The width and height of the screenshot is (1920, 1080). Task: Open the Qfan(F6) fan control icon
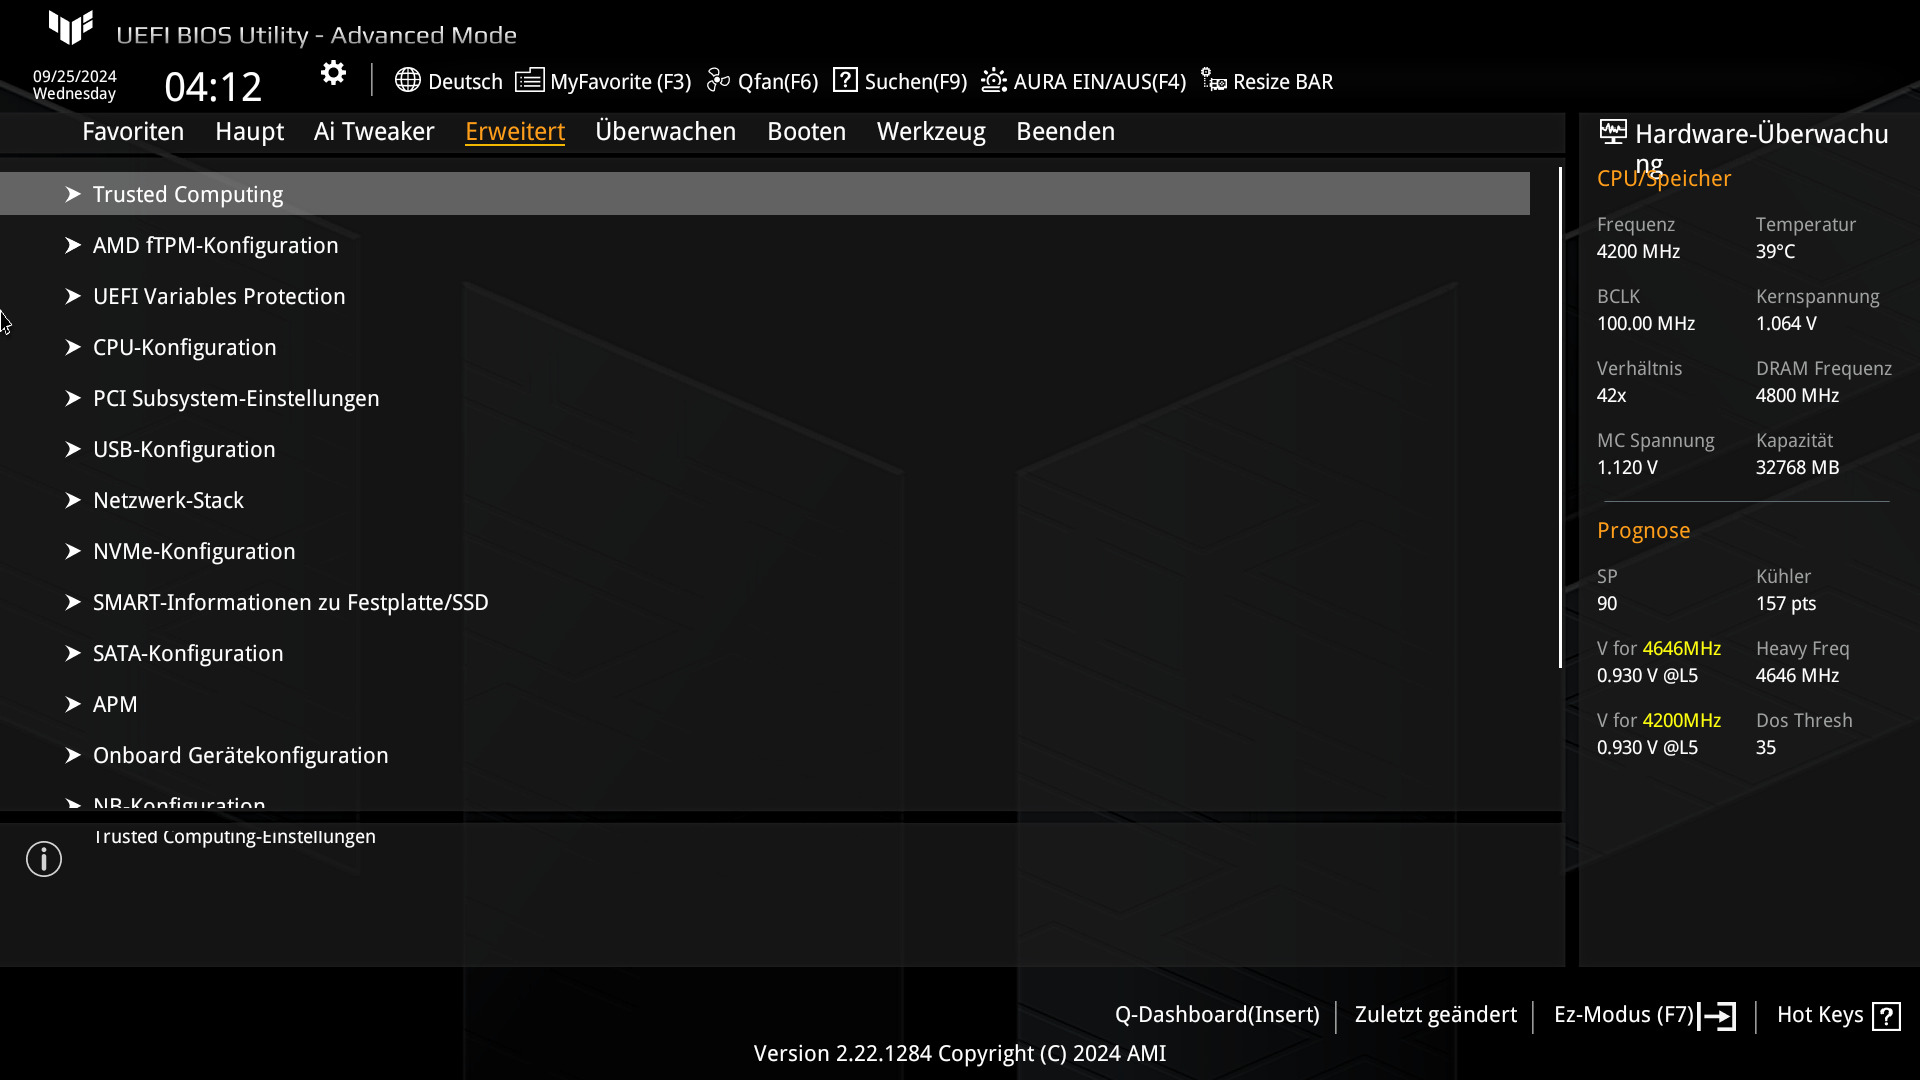718,80
